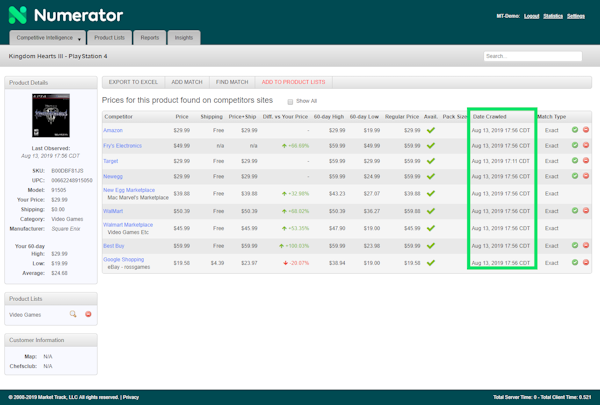Open the Reports tab
This screenshot has width=600, height=405.
pyautogui.click(x=149, y=37)
